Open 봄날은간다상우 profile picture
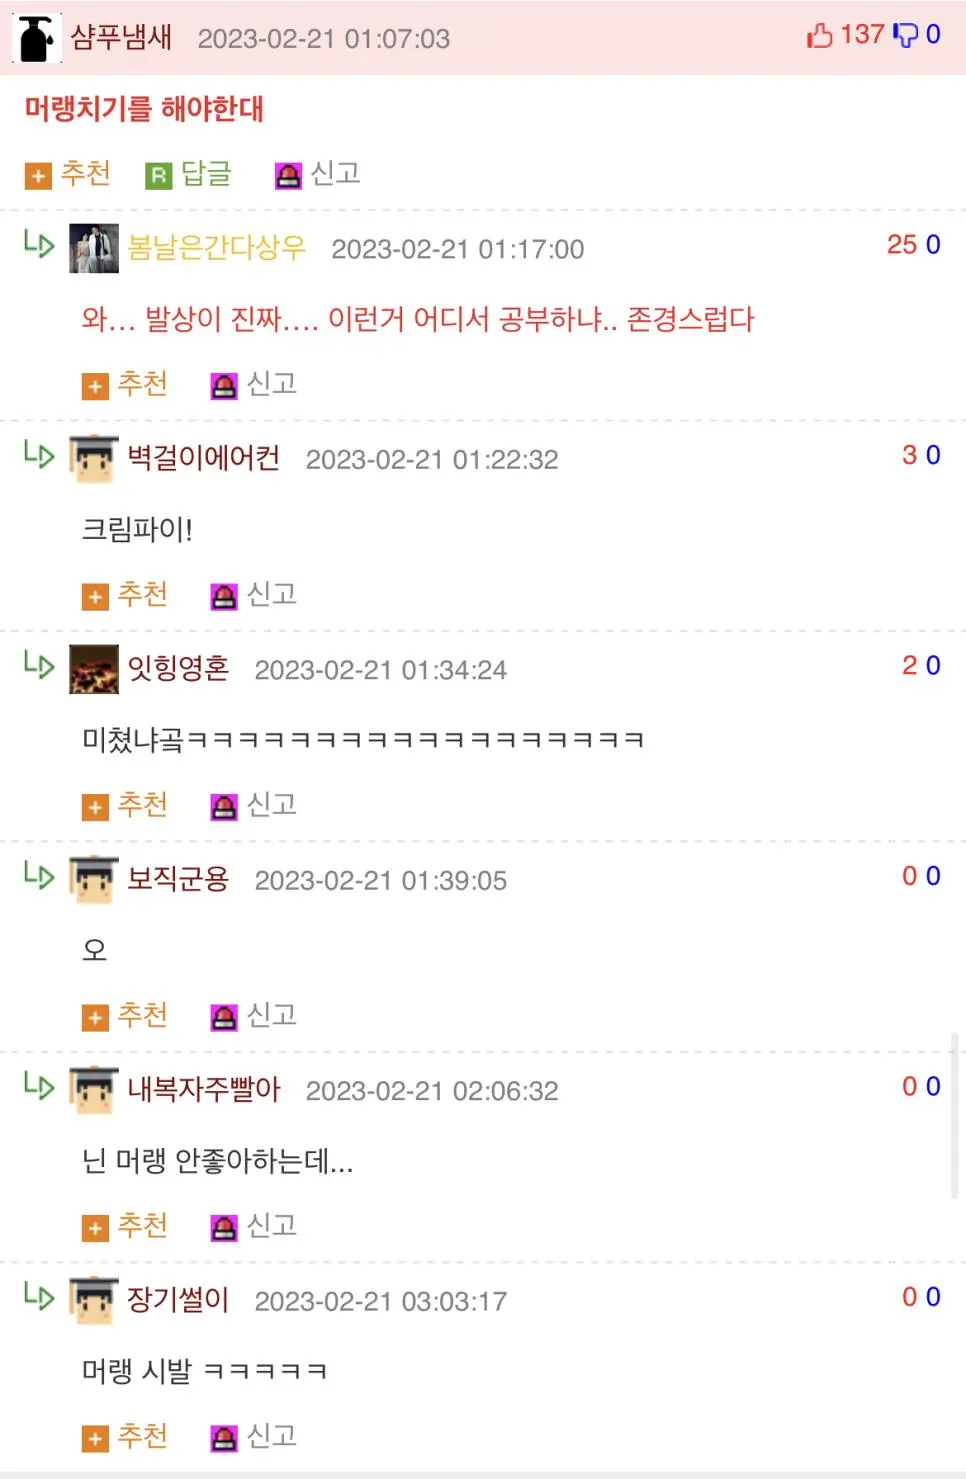Screen dimensions: 966x1479 pos(94,248)
